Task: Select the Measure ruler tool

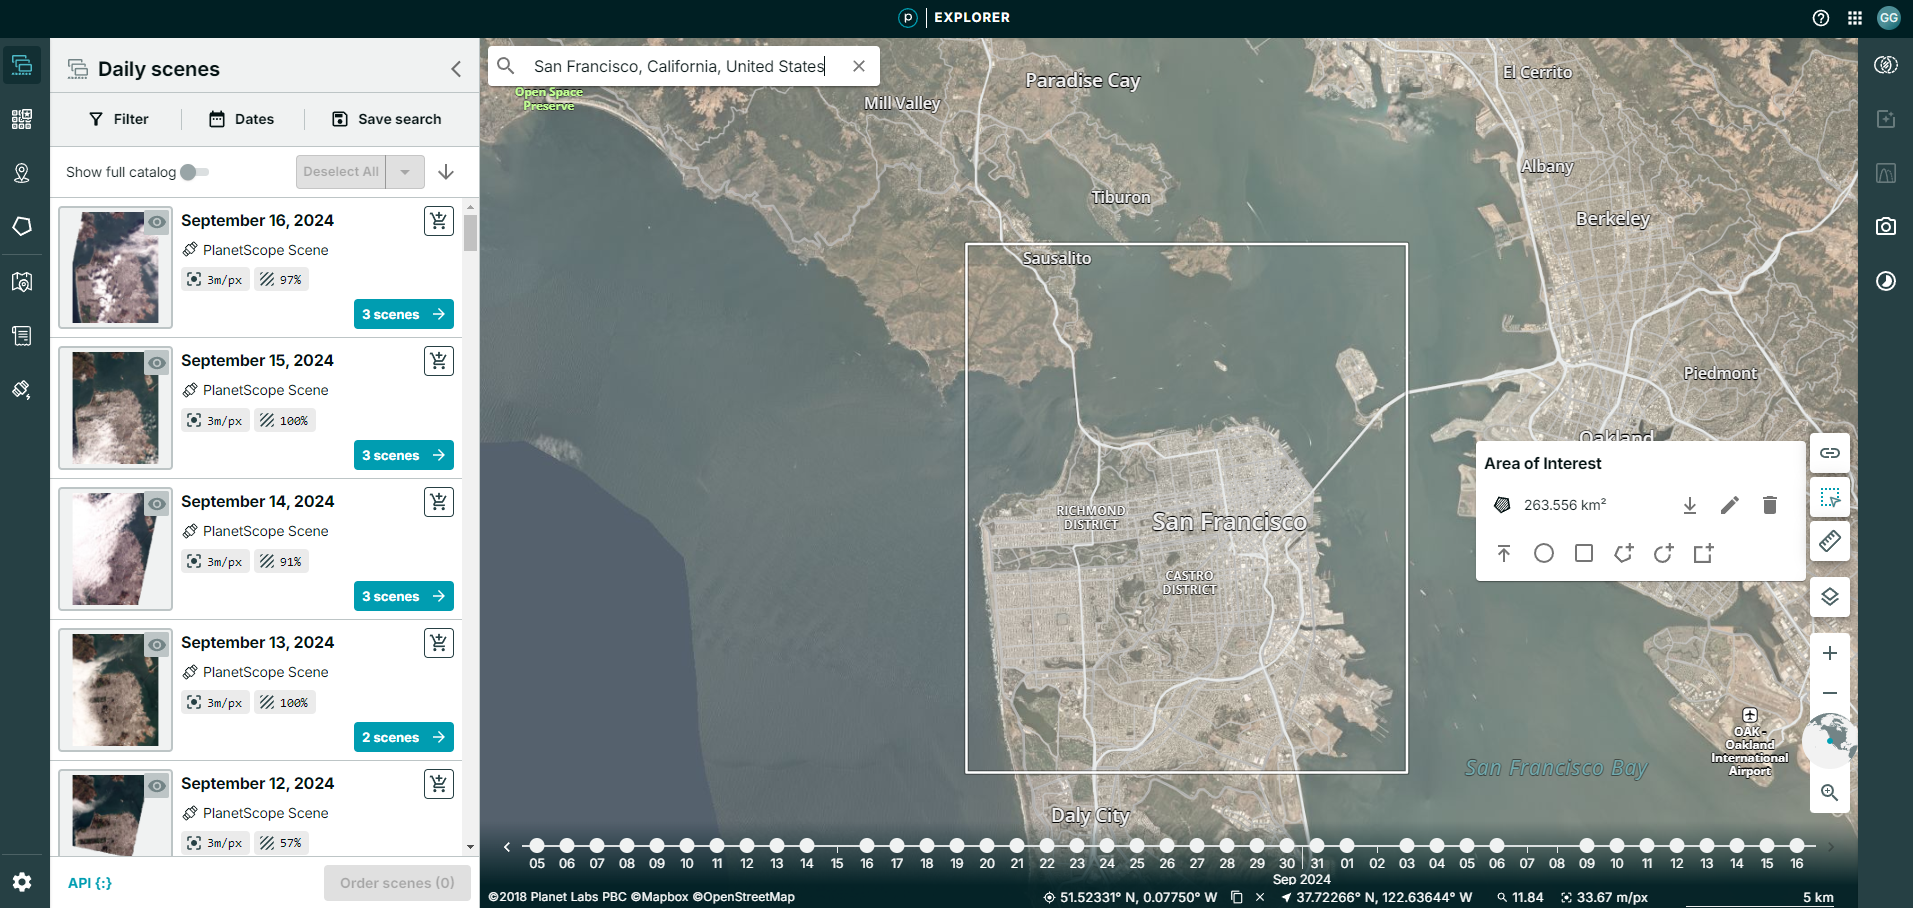Action: pyautogui.click(x=1829, y=541)
